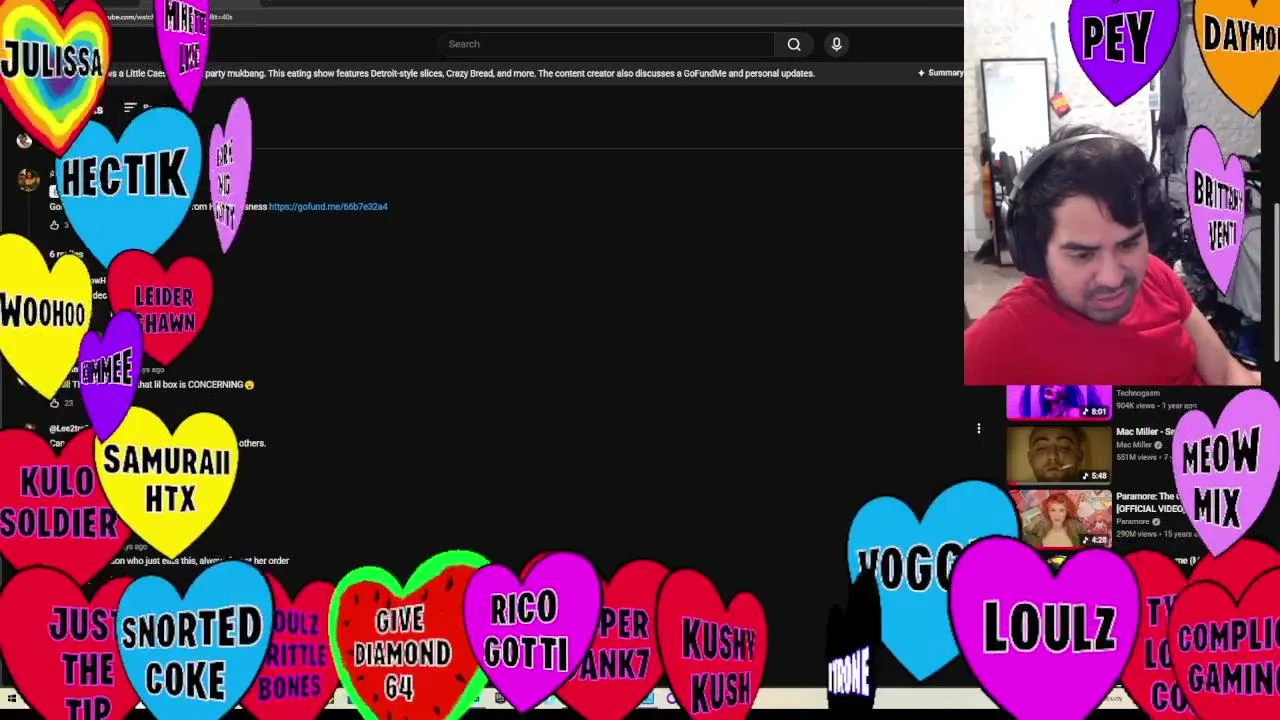Click the YouTube search input field
This screenshot has width=1280, height=720.
(605, 44)
